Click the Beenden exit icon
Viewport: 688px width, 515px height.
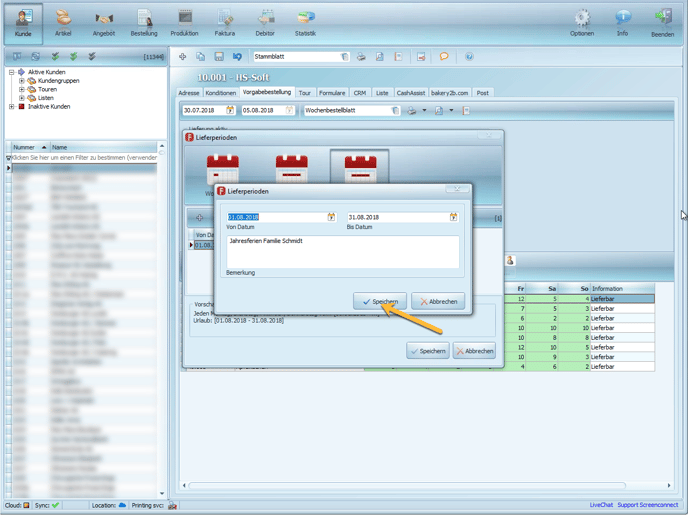662,22
